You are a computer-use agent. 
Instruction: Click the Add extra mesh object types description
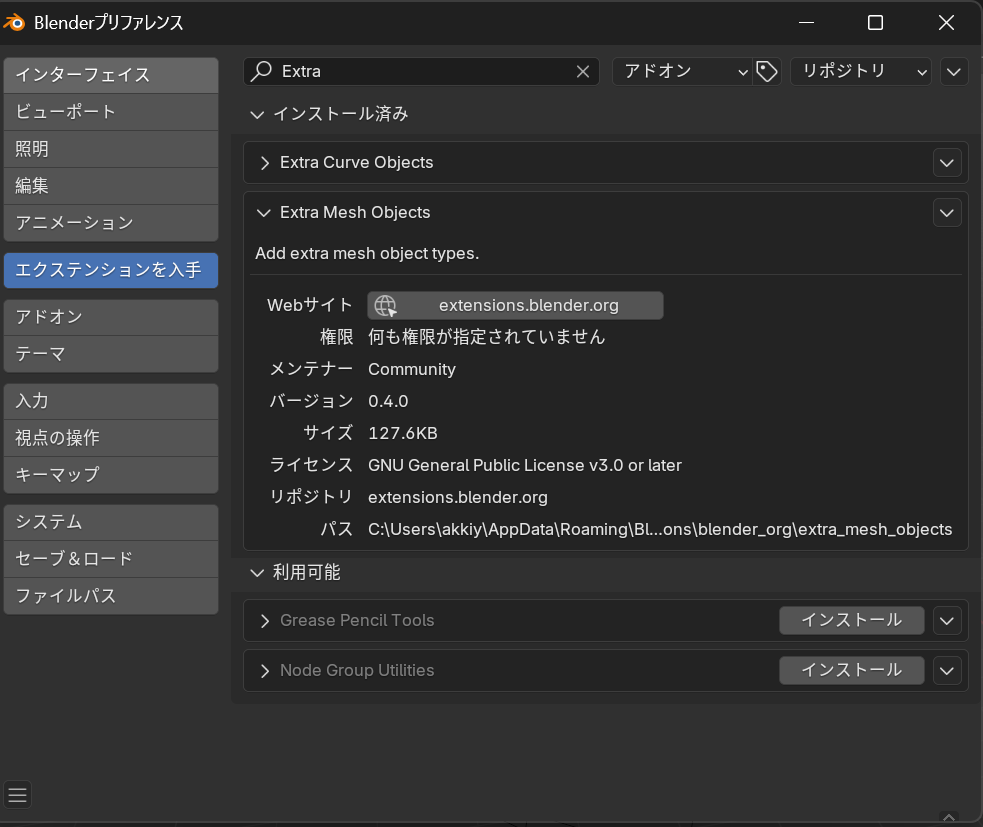click(367, 253)
